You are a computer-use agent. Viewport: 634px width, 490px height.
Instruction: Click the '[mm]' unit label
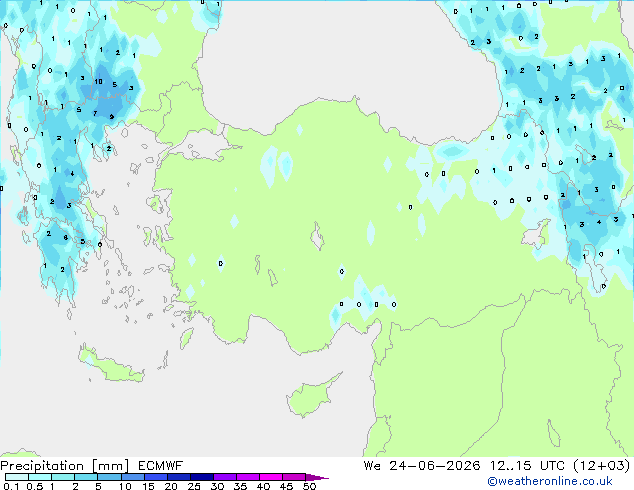coord(110,466)
